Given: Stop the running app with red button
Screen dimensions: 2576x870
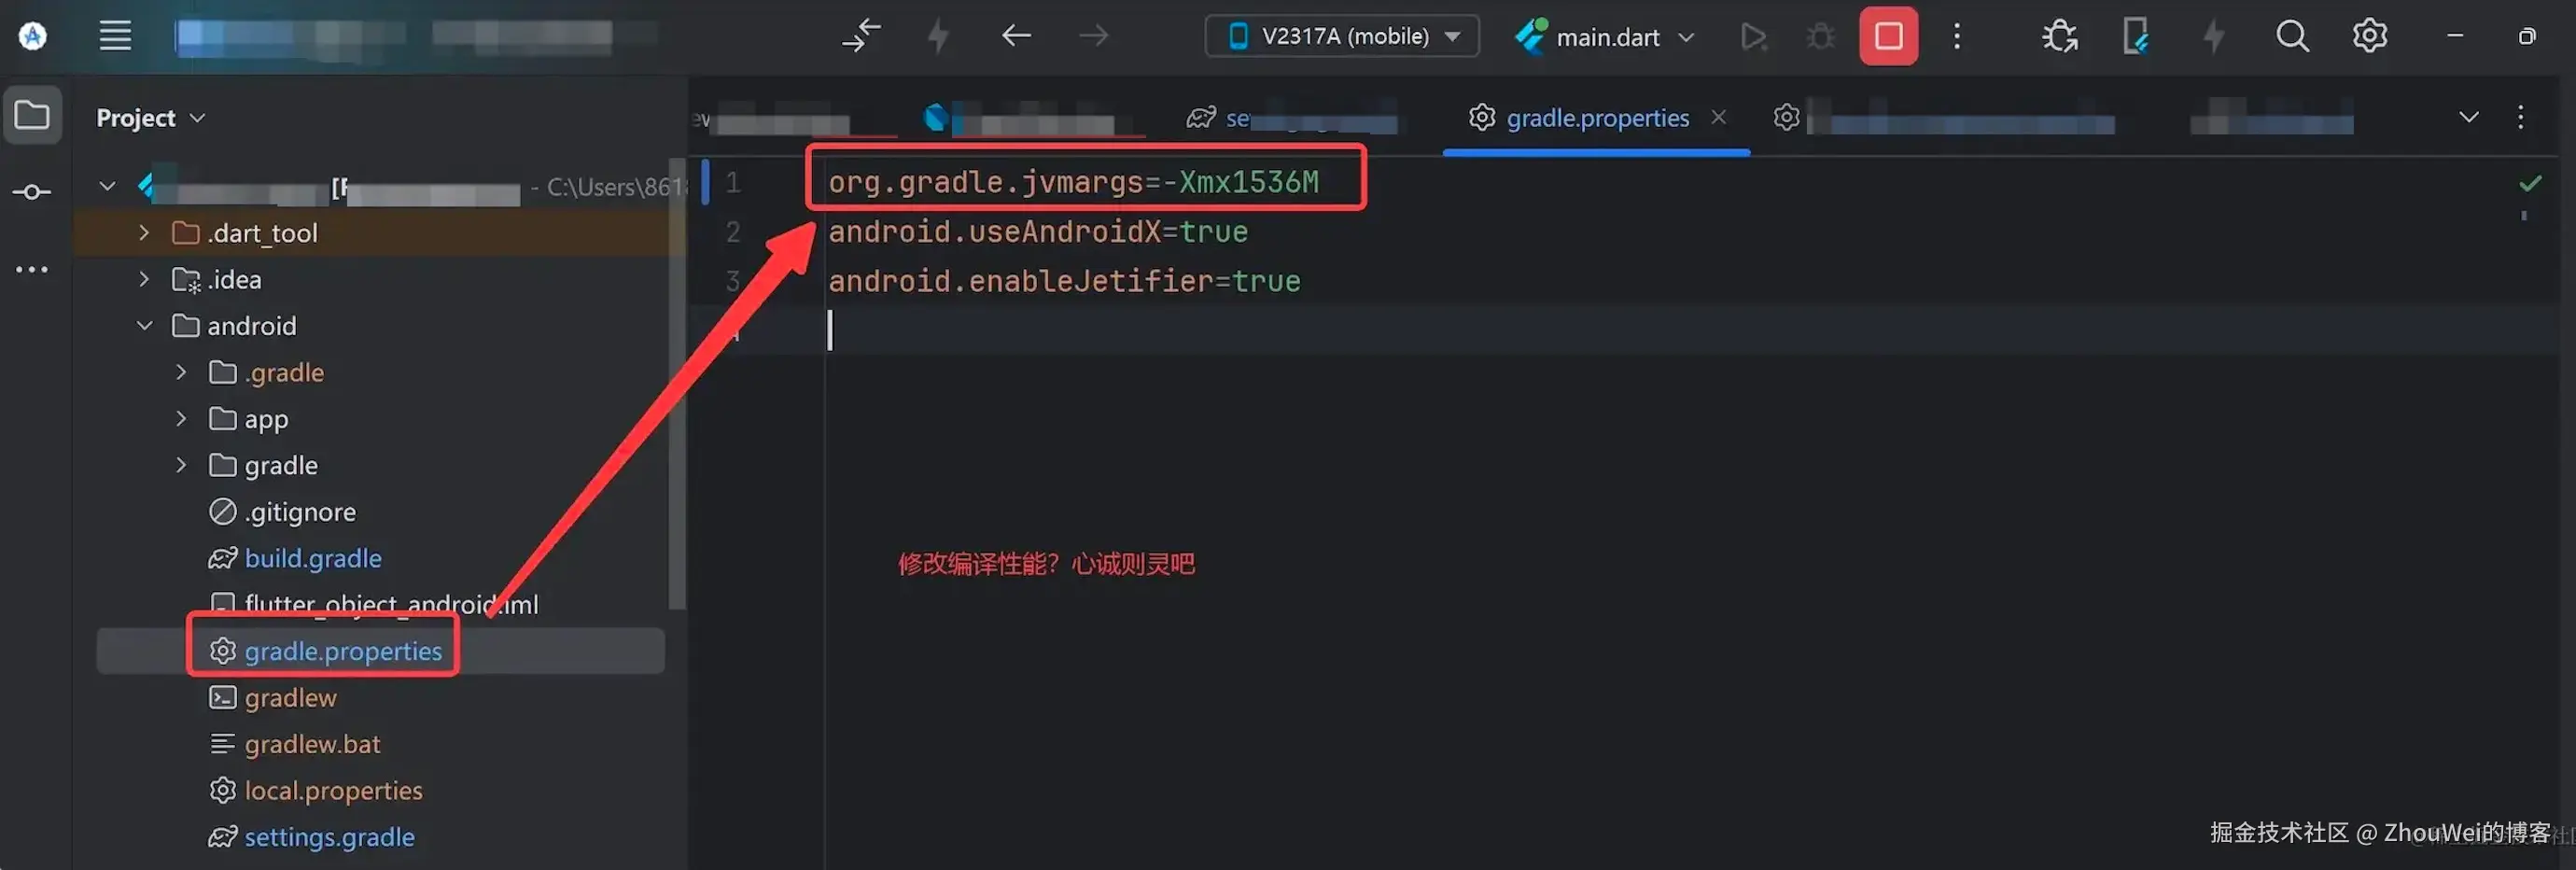Looking at the screenshot, I should coord(1888,36).
